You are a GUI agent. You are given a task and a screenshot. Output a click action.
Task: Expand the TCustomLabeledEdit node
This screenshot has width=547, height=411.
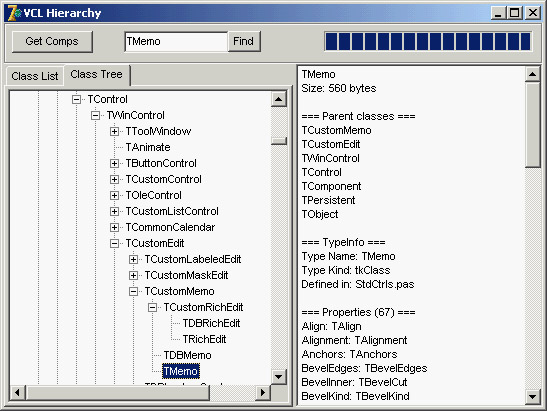[x=133, y=260]
